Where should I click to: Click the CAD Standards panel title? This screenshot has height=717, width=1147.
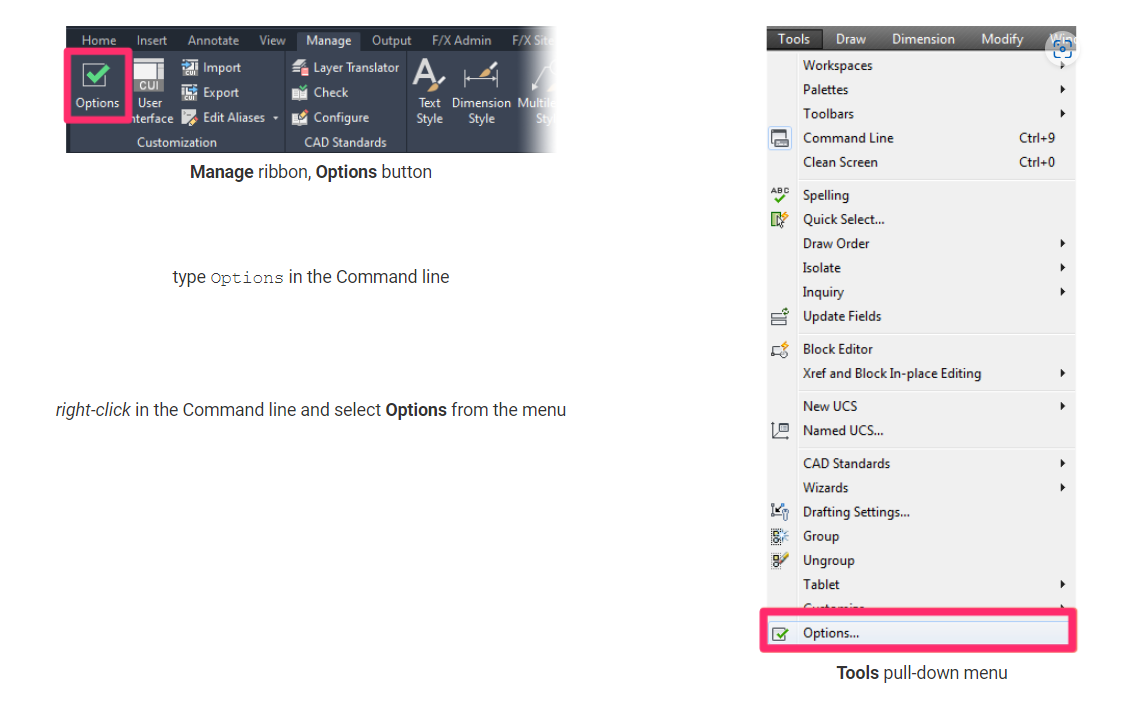345,143
